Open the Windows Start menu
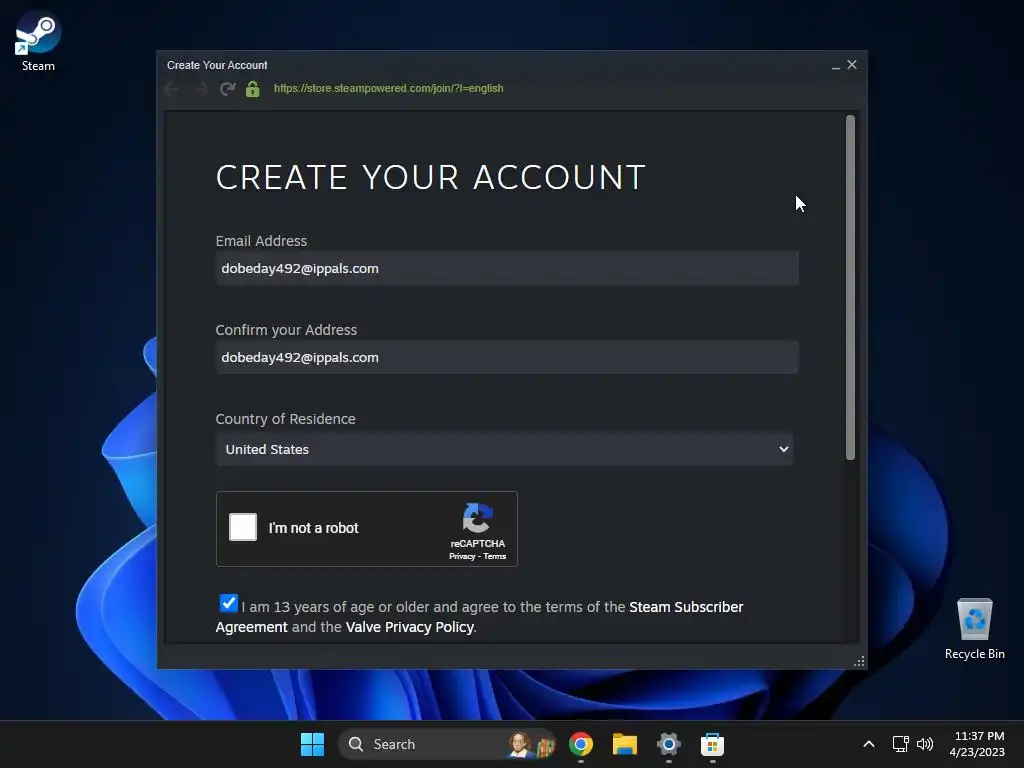Image resolution: width=1024 pixels, height=768 pixels. coord(312,744)
